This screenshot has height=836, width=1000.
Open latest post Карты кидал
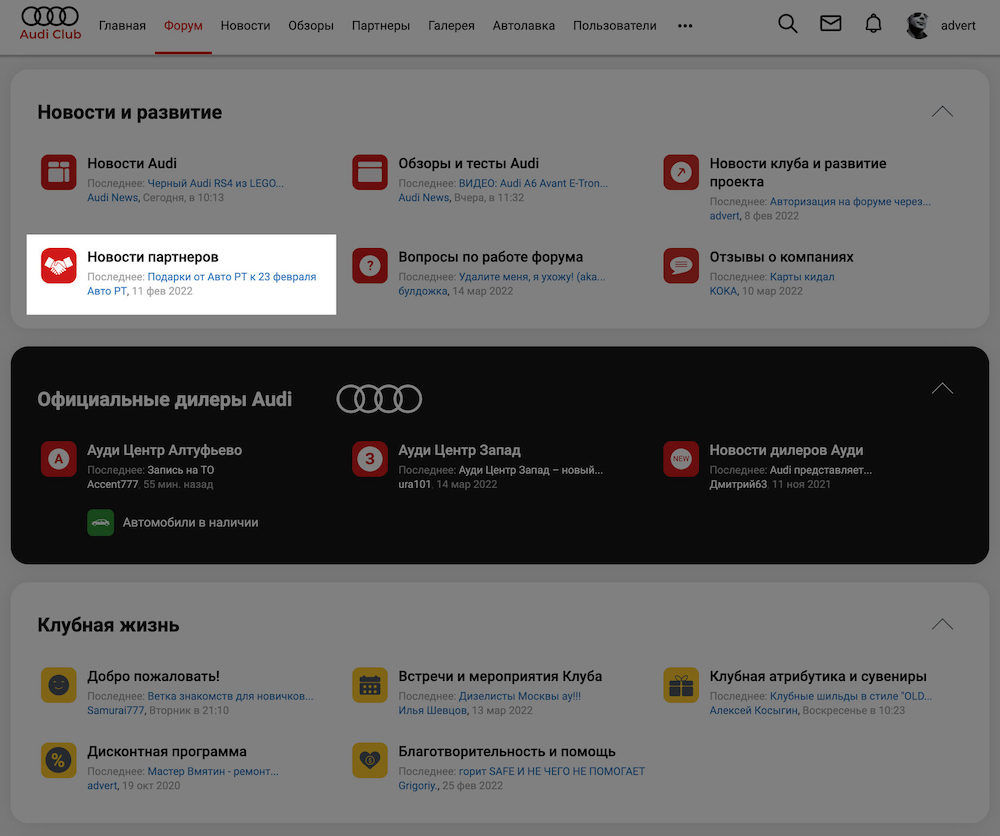click(x=802, y=277)
